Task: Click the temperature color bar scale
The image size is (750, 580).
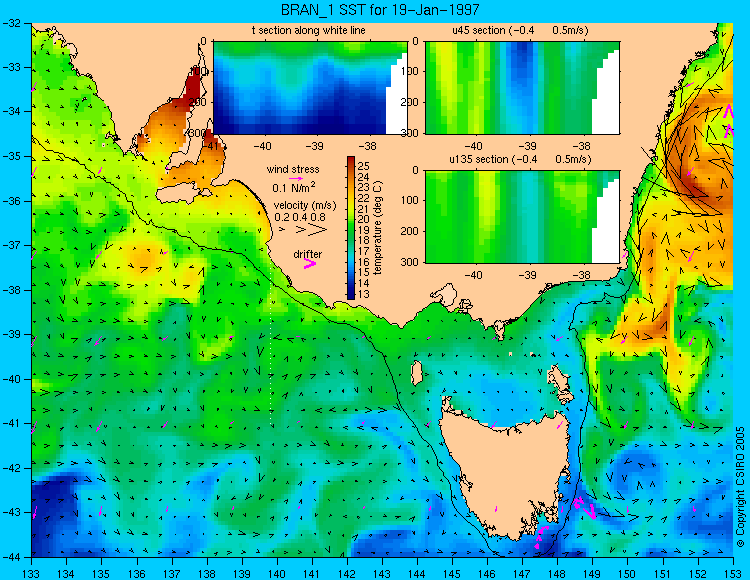Action: coord(351,228)
